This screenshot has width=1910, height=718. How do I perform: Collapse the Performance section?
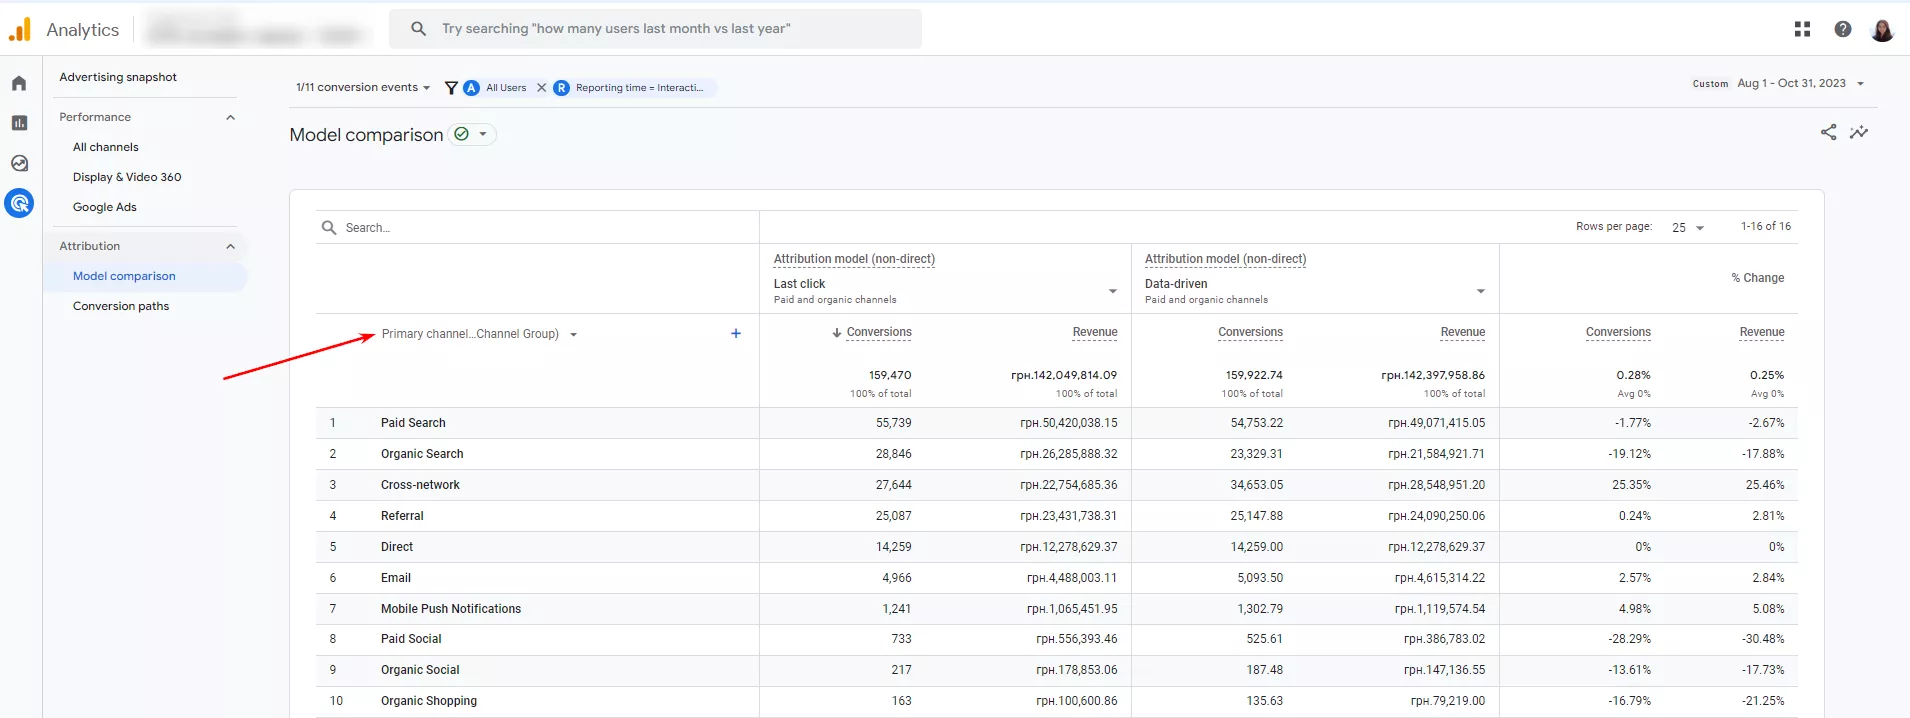tap(231, 117)
